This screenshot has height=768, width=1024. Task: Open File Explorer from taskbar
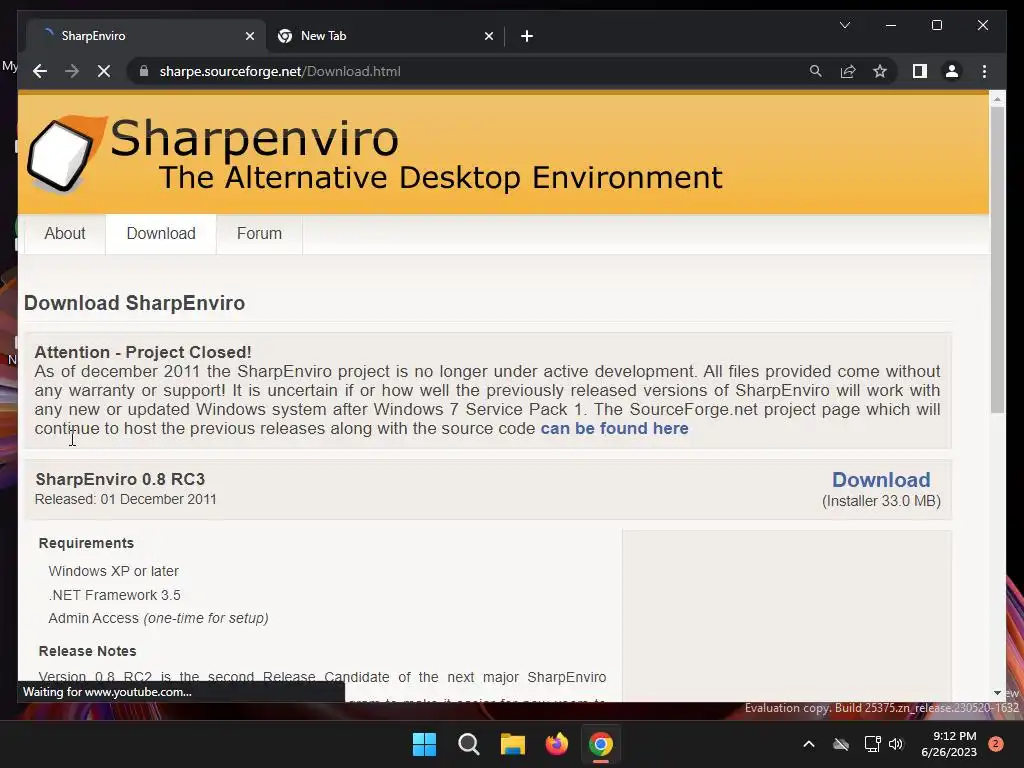coord(513,744)
